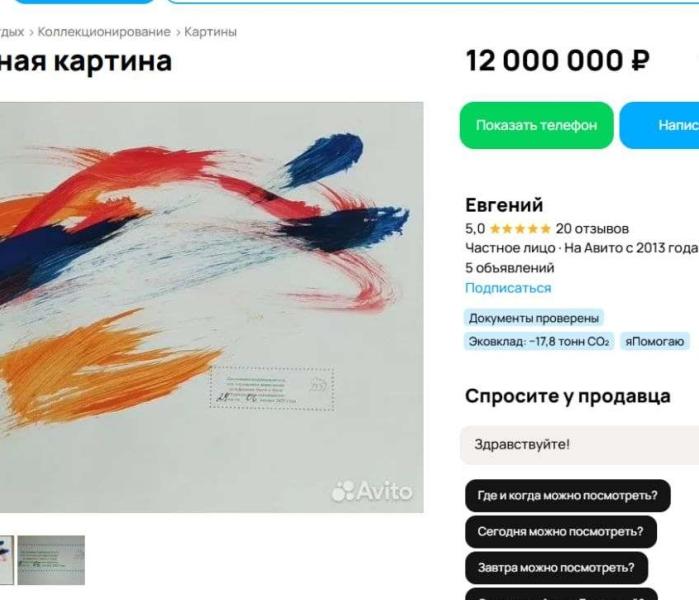This screenshot has height=600, width=699.
Task: Select the second thumbnail showing the stamp
Action: [x=51, y=560]
